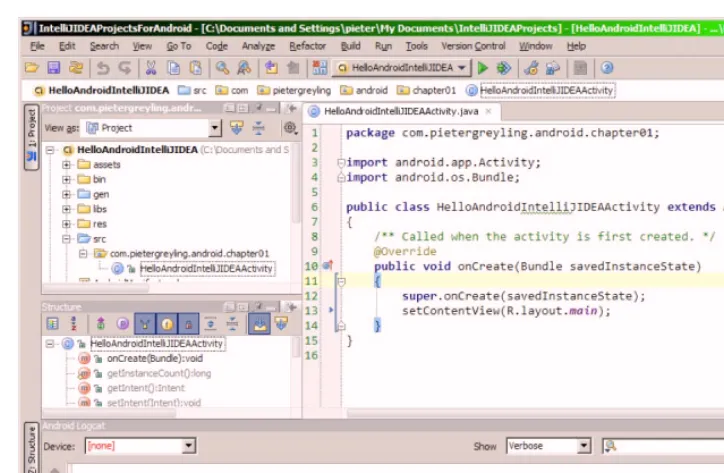Toggle Show Fields yellow f button
The image size is (724, 473).
pos(167,324)
